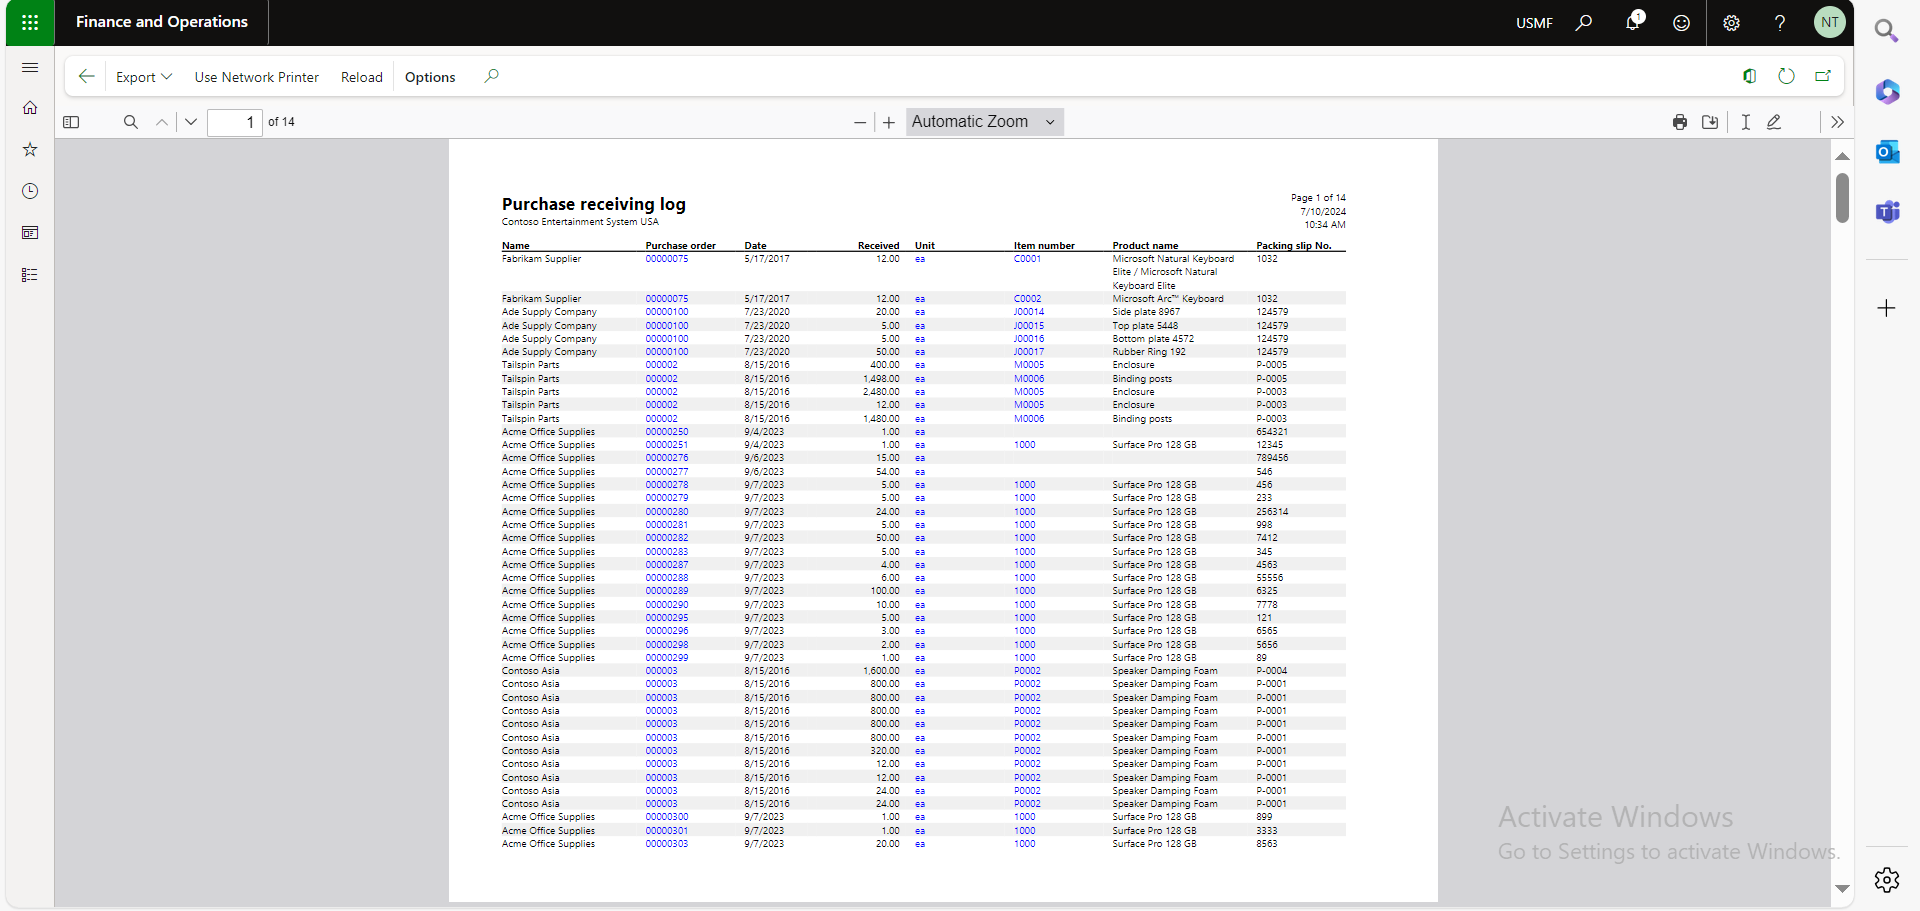Download the PDF document
Image resolution: width=1920 pixels, height=911 pixels.
click(1710, 122)
